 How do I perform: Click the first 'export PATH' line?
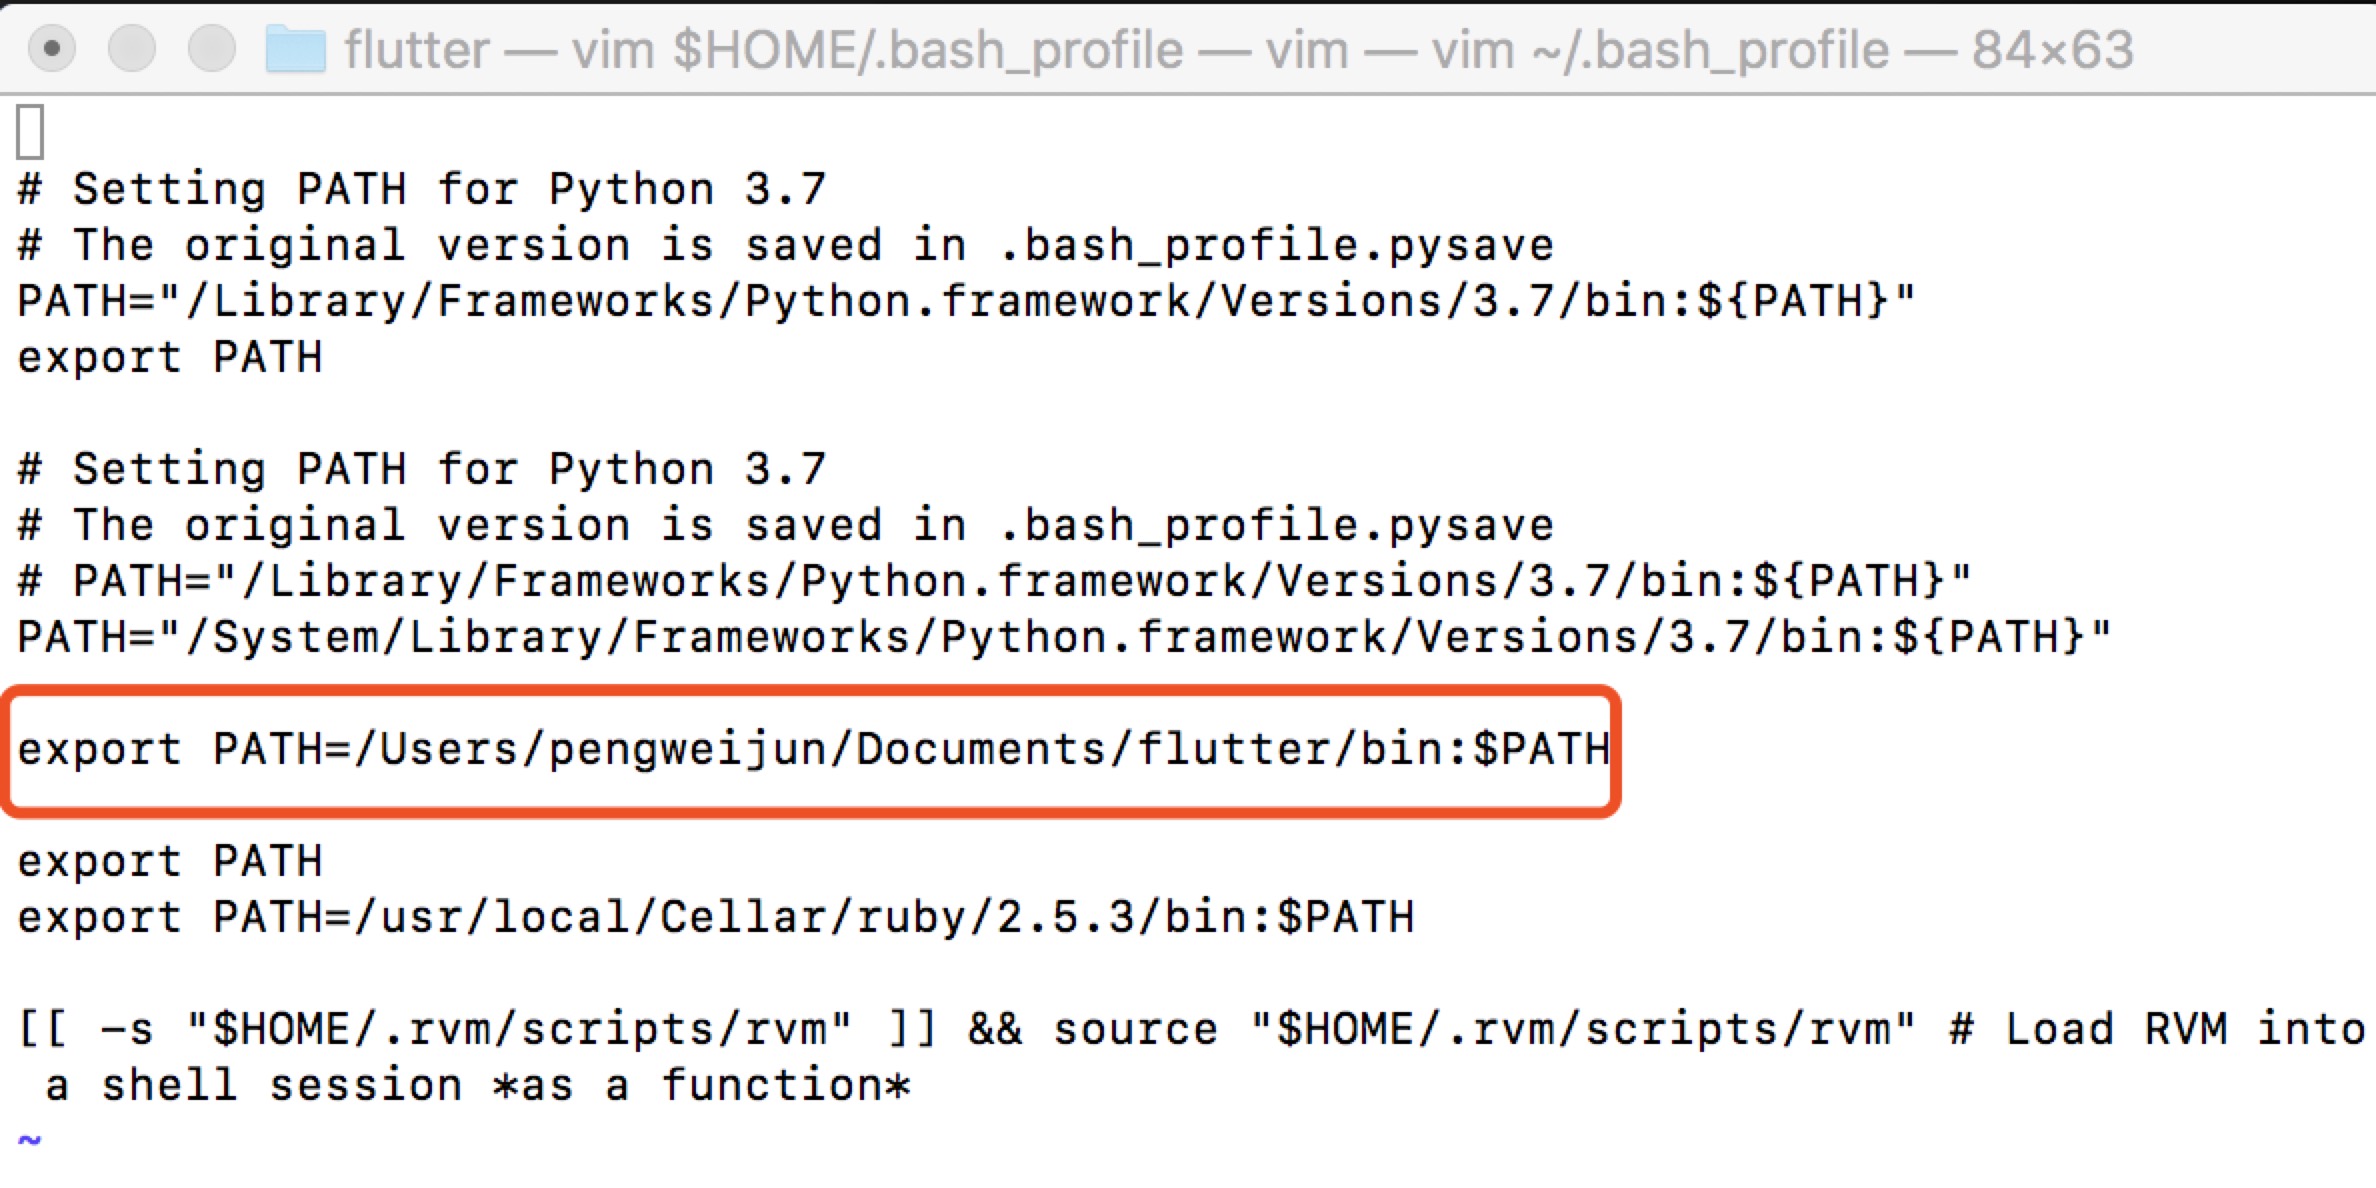[170, 358]
